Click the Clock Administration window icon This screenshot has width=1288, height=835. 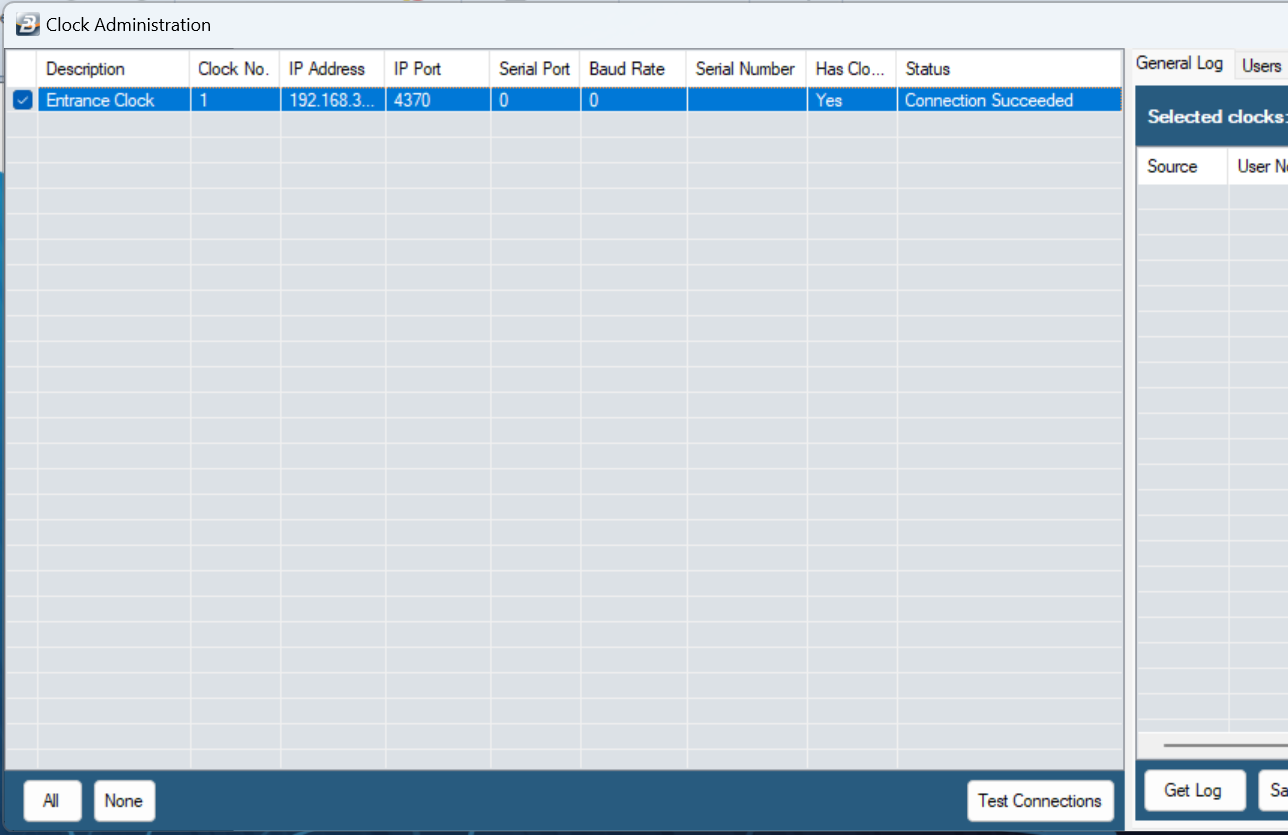28,25
